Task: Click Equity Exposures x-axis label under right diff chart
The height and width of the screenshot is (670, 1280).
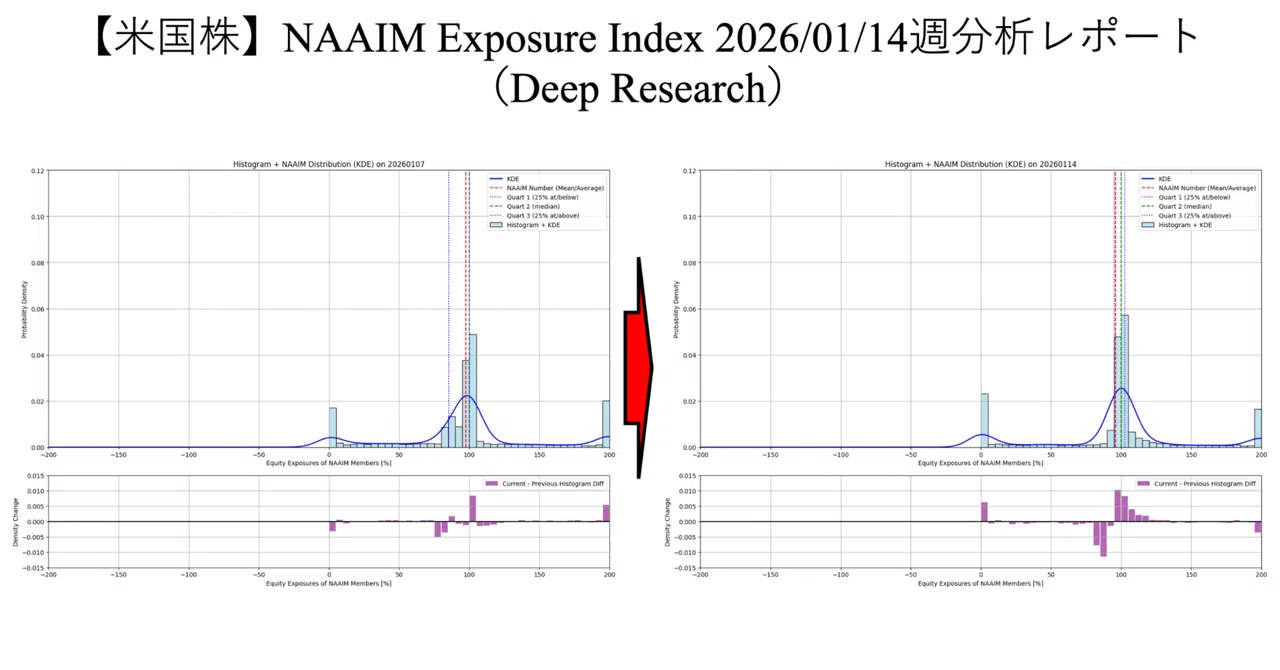Action: tap(980, 583)
